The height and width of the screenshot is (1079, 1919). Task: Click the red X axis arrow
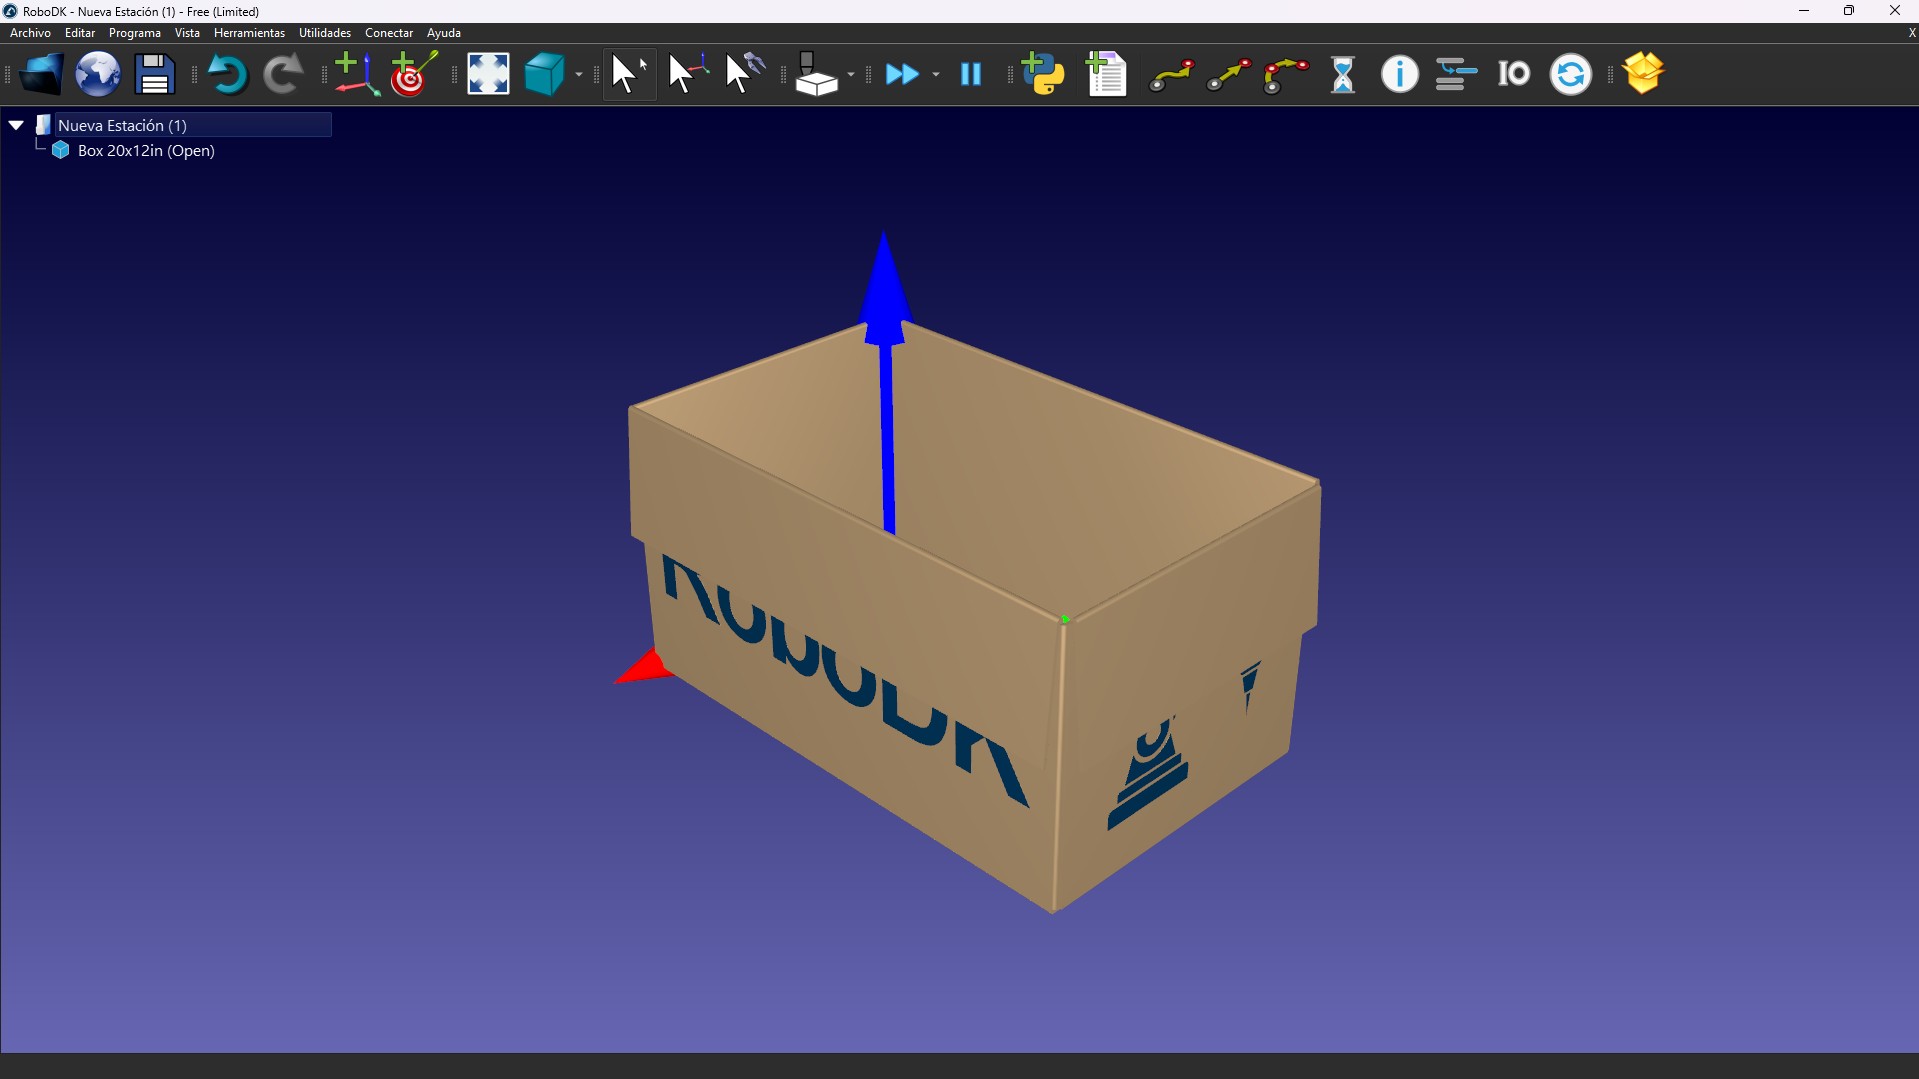click(643, 668)
